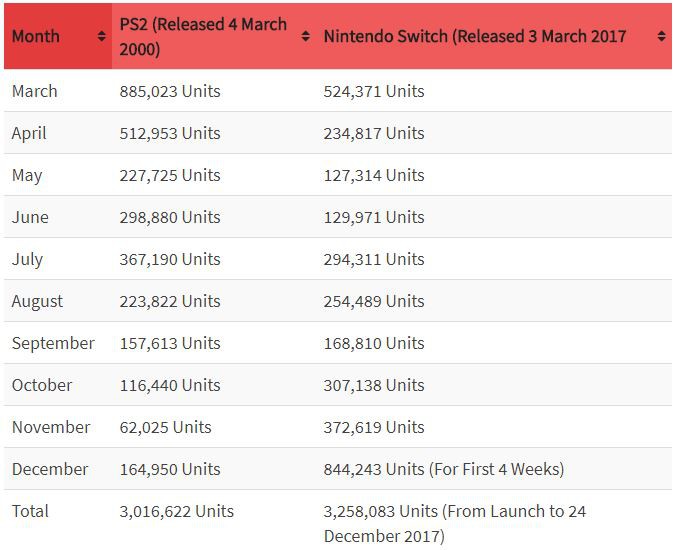Click sort arrows on PS2 column
Viewport: 676px width, 550px height.
[x=305, y=36]
